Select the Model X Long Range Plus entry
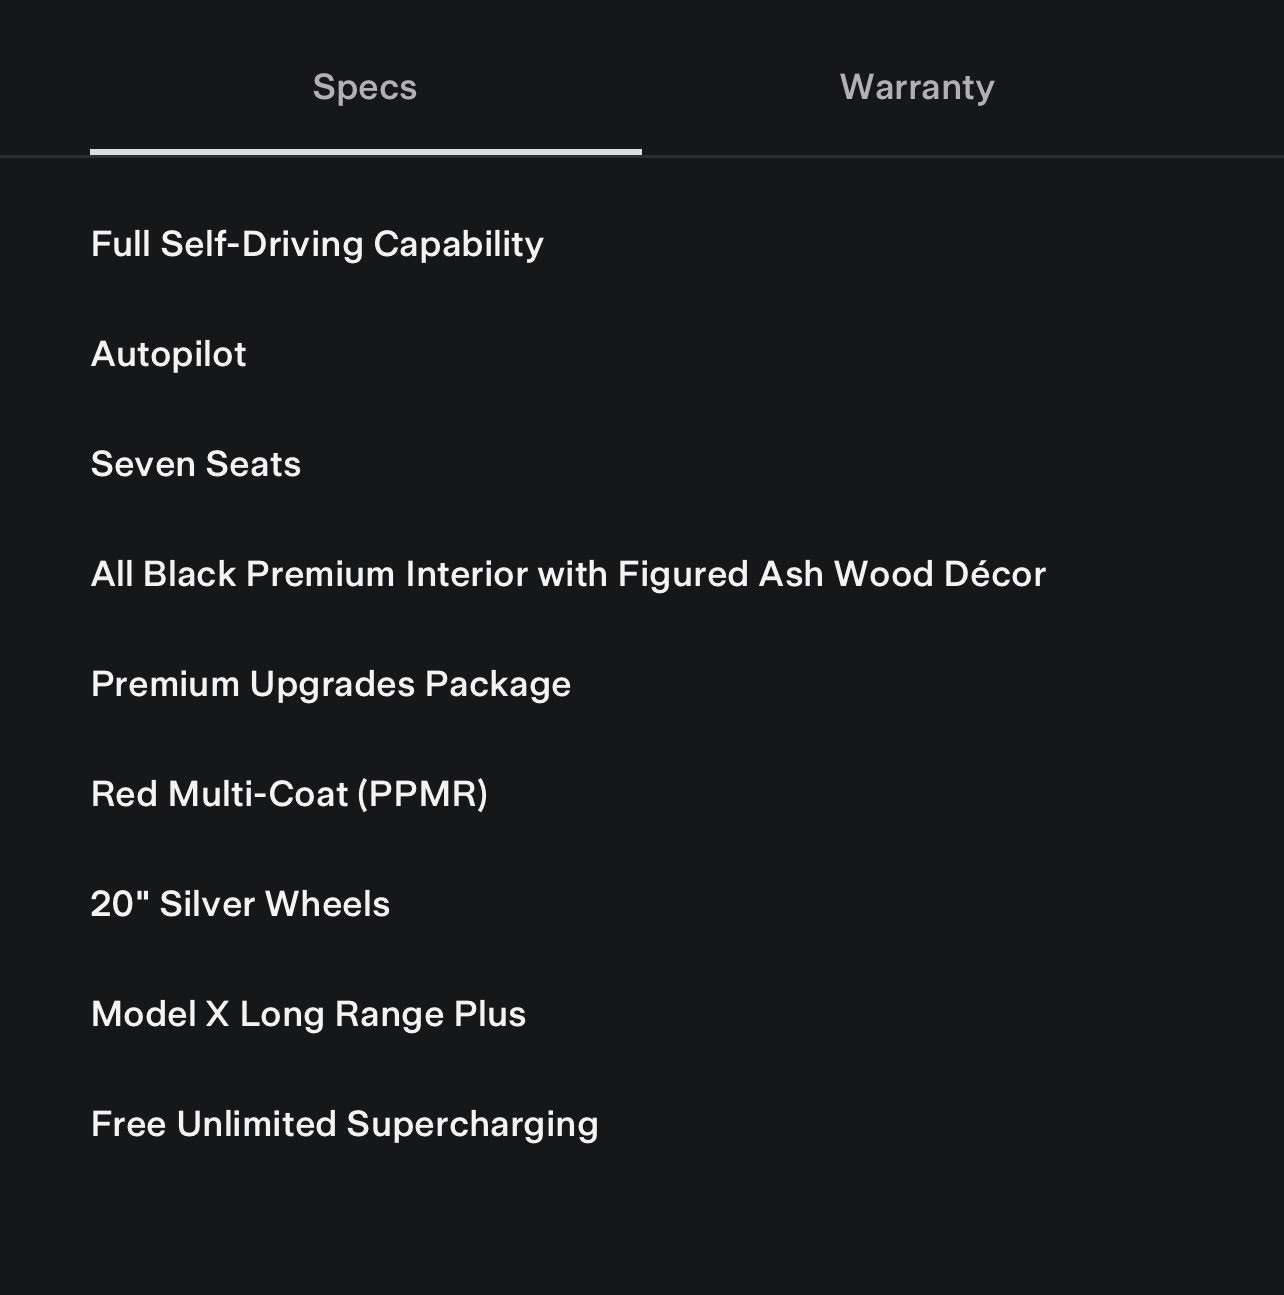The height and width of the screenshot is (1295, 1284). click(x=308, y=1014)
